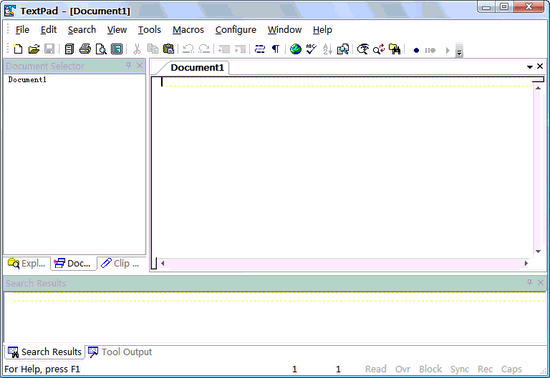The image size is (550, 378).
Task: Click the Decrease Indent toolbar icon
Action: click(x=224, y=49)
